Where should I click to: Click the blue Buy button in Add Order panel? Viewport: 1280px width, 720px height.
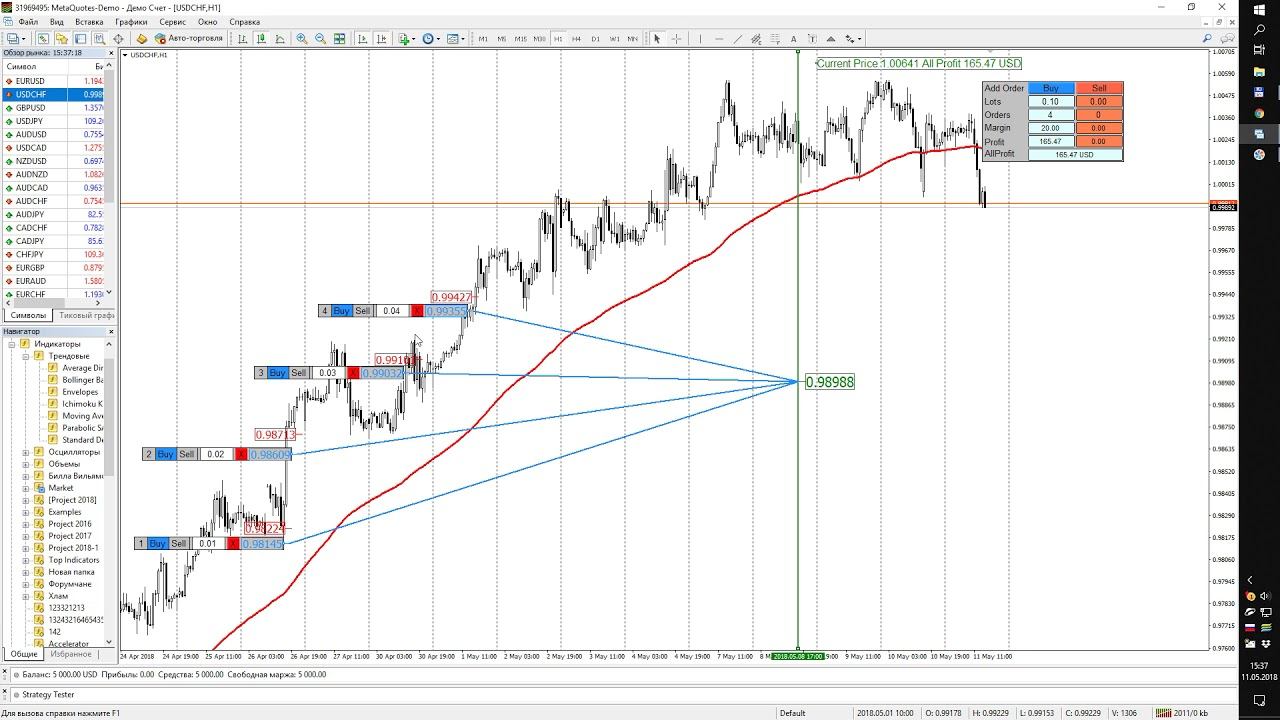(x=1051, y=88)
